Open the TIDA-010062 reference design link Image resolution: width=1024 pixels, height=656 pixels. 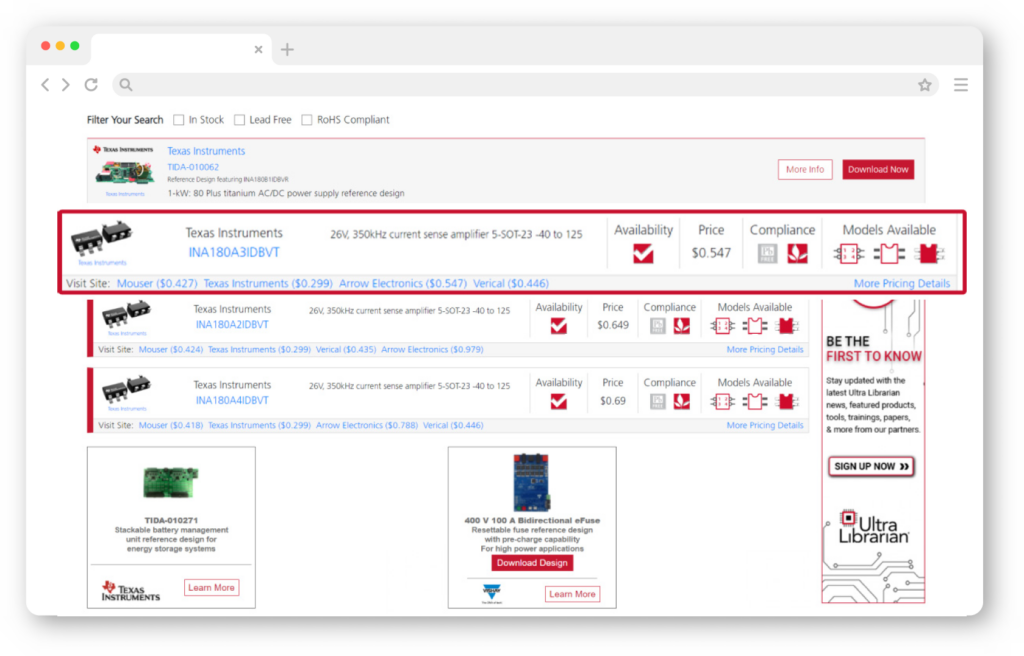pyautogui.click(x=193, y=167)
